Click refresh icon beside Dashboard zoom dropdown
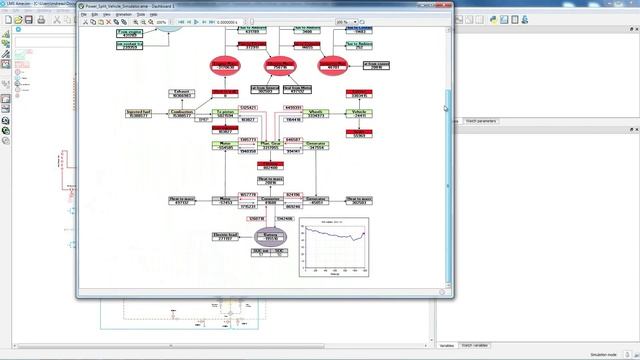 tap(362, 22)
